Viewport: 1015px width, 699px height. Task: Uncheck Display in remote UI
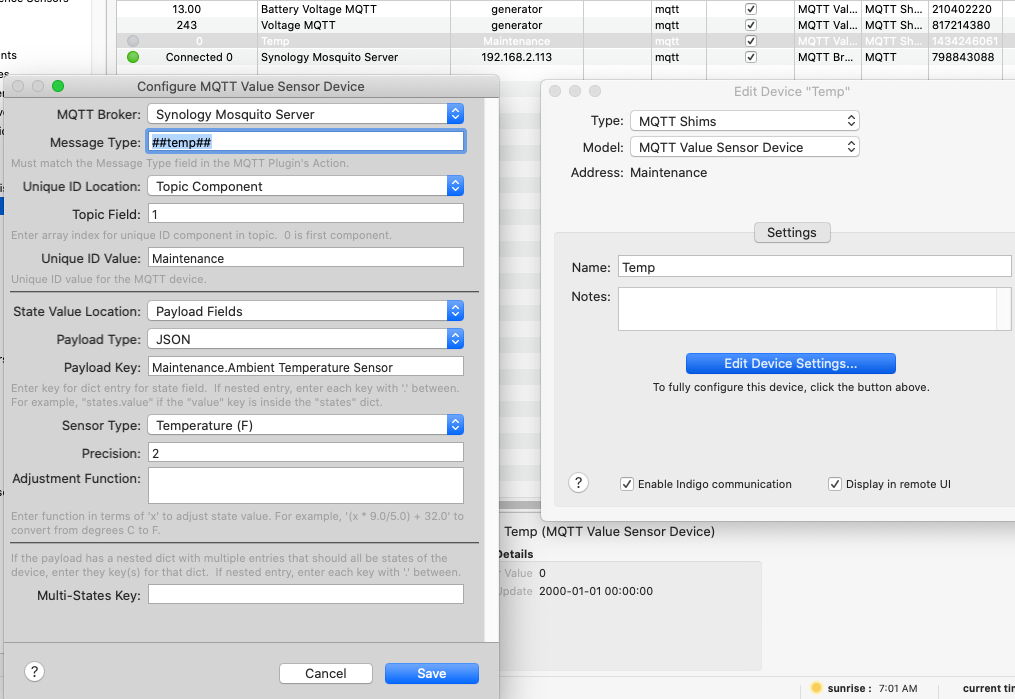[x=835, y=484]
